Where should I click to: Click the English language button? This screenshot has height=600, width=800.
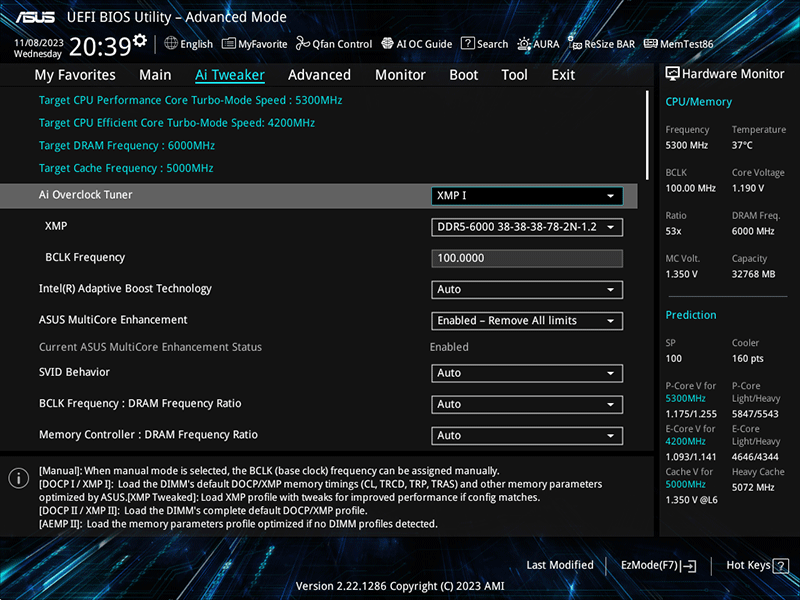pyautogui.click(x=189, y=44)
